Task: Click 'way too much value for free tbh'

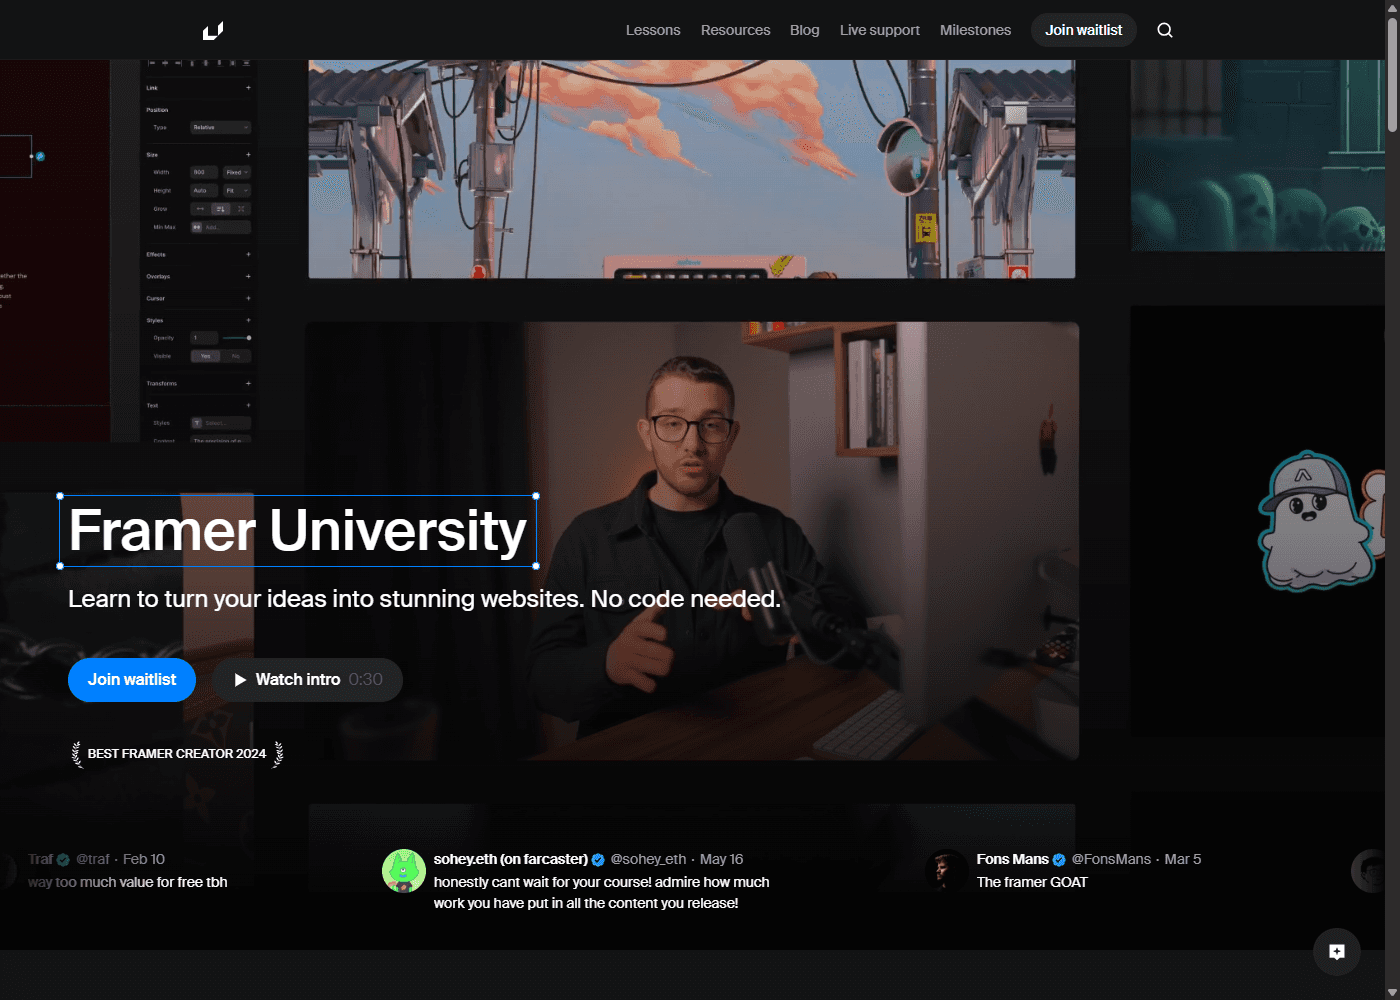Action: [x=128, y=882]
